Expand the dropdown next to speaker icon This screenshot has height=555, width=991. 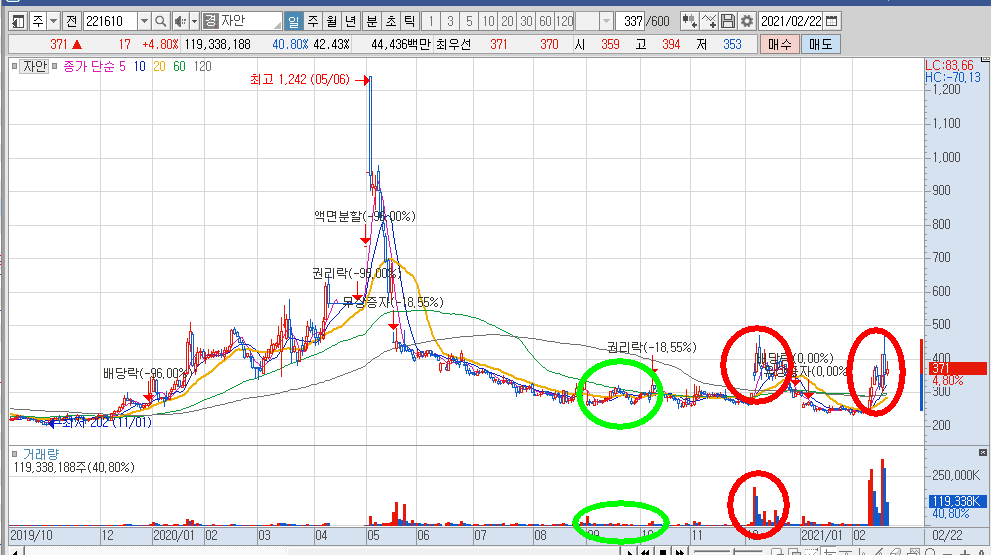pos(193,21)
